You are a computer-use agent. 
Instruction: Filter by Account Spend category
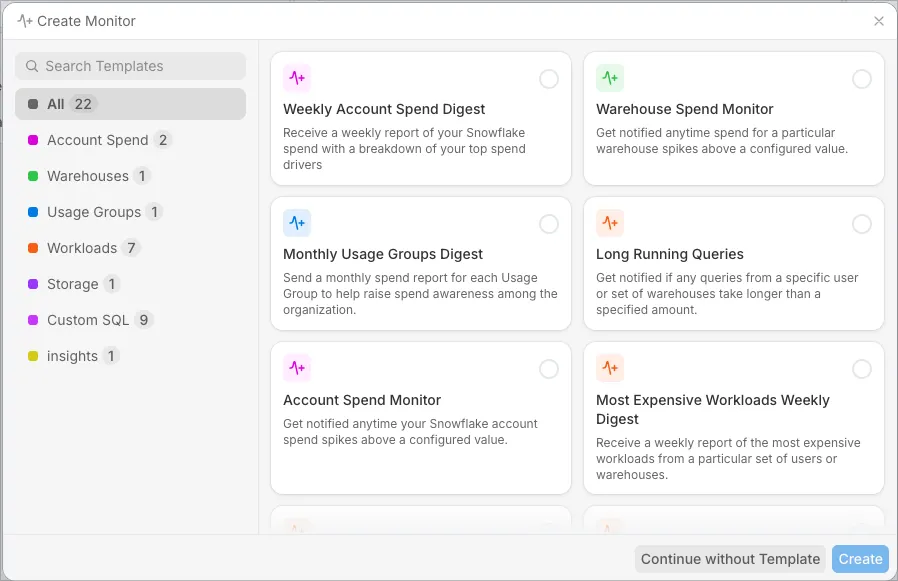pos(131,140)
